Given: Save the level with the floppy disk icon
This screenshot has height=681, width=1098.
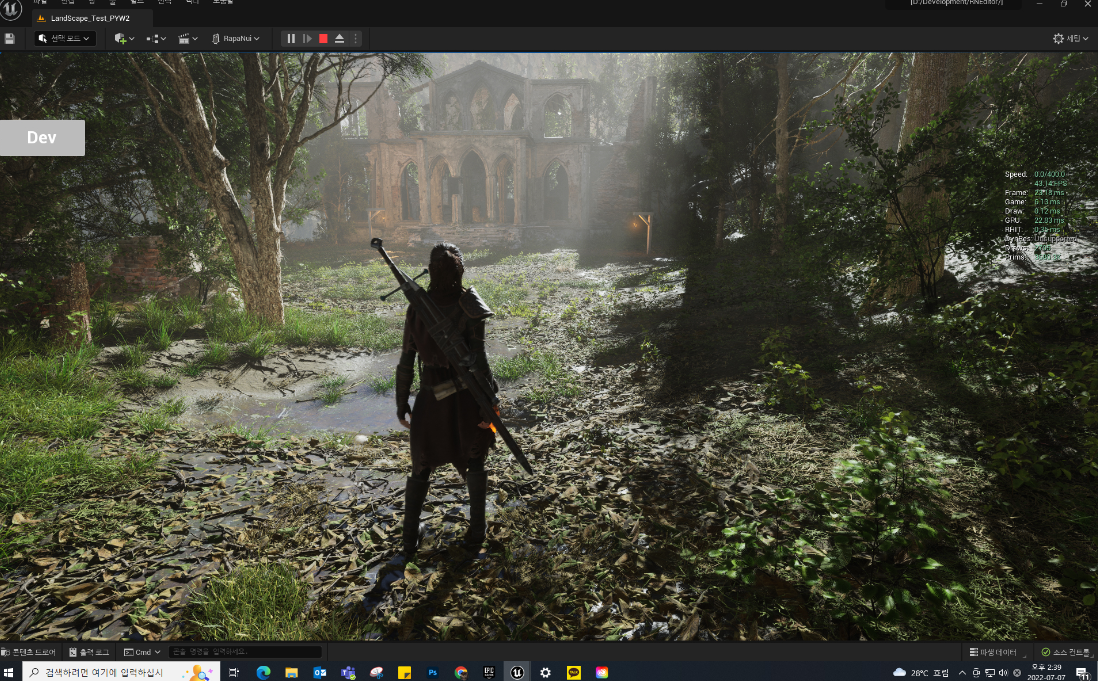Looking at the screenshot, I should (9, 38).
